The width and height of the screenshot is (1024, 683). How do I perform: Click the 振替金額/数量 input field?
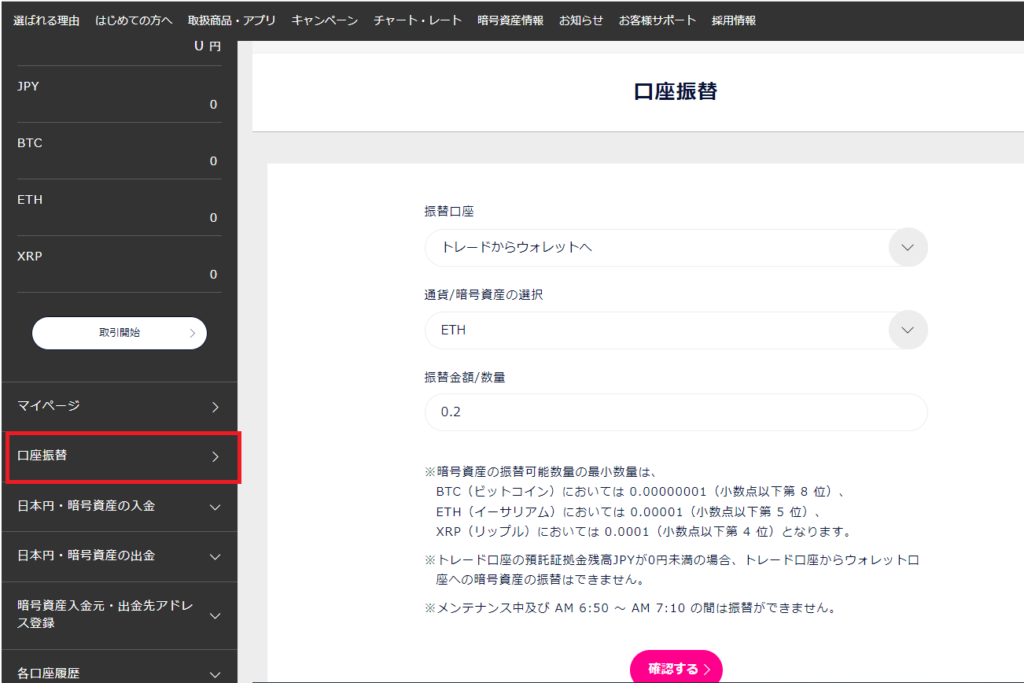point(675,412)
